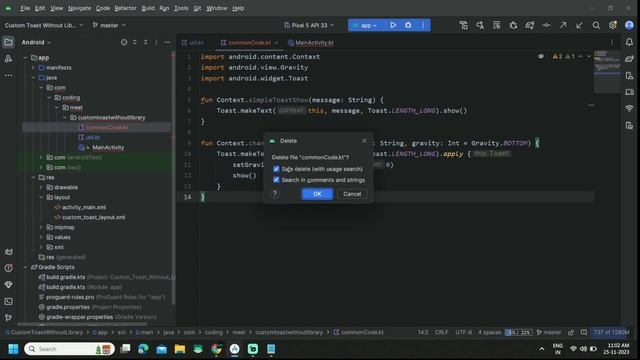Open the Windows Start menu
640x360 pixels.
tap(13, 349)
